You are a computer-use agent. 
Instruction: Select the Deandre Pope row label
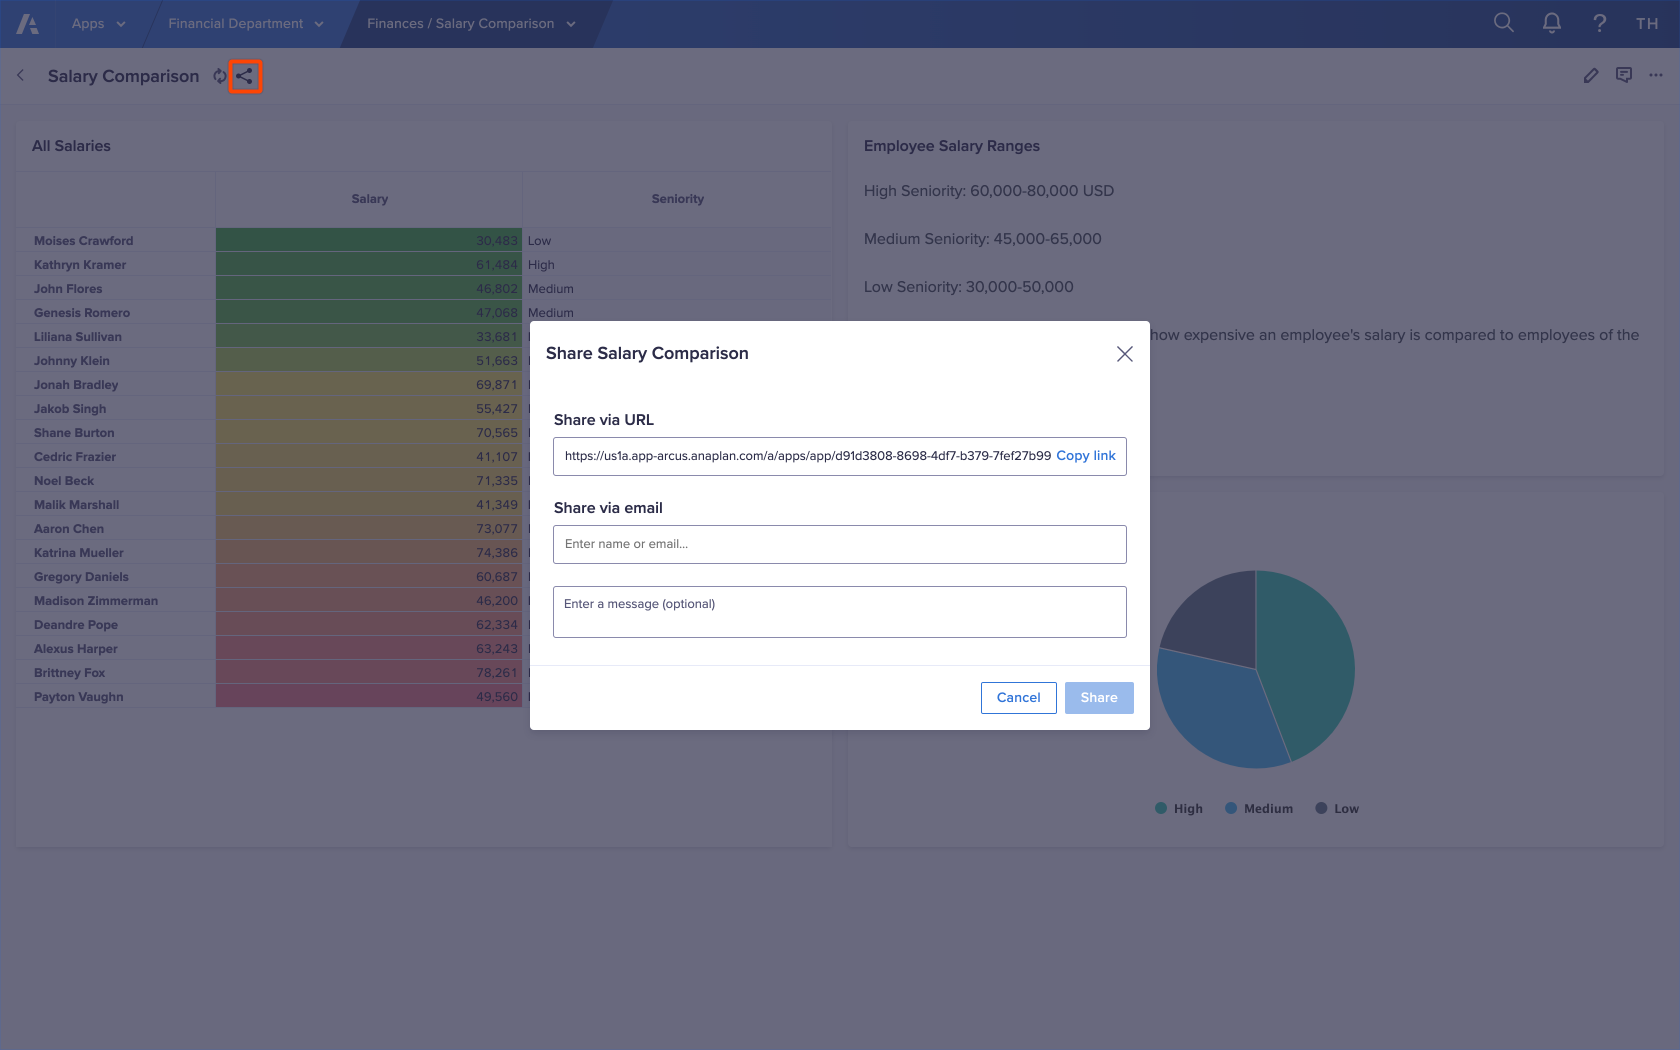click(76, 625)
